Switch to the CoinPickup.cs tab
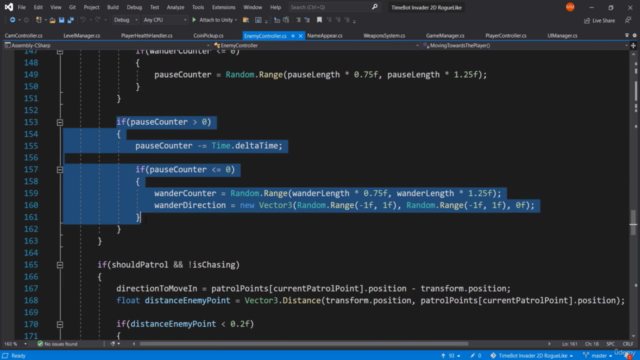 click(x=208, y=36)
